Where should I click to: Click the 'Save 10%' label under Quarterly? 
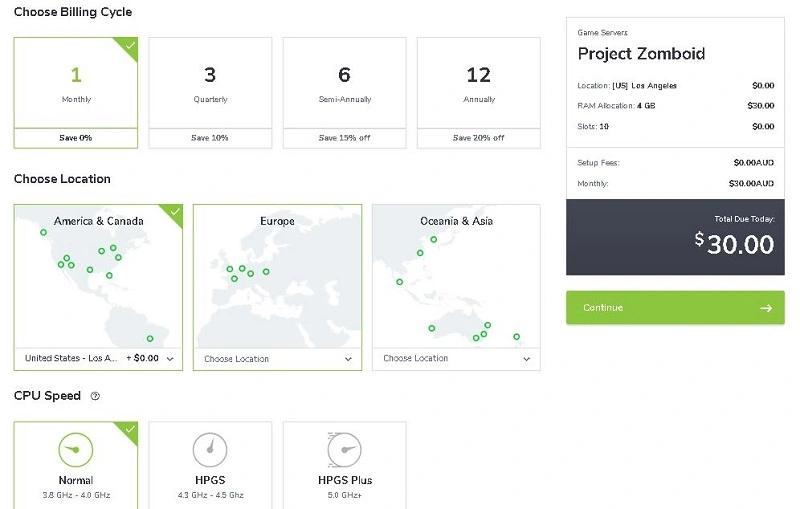pyautogui.click(x=210, y=138)
